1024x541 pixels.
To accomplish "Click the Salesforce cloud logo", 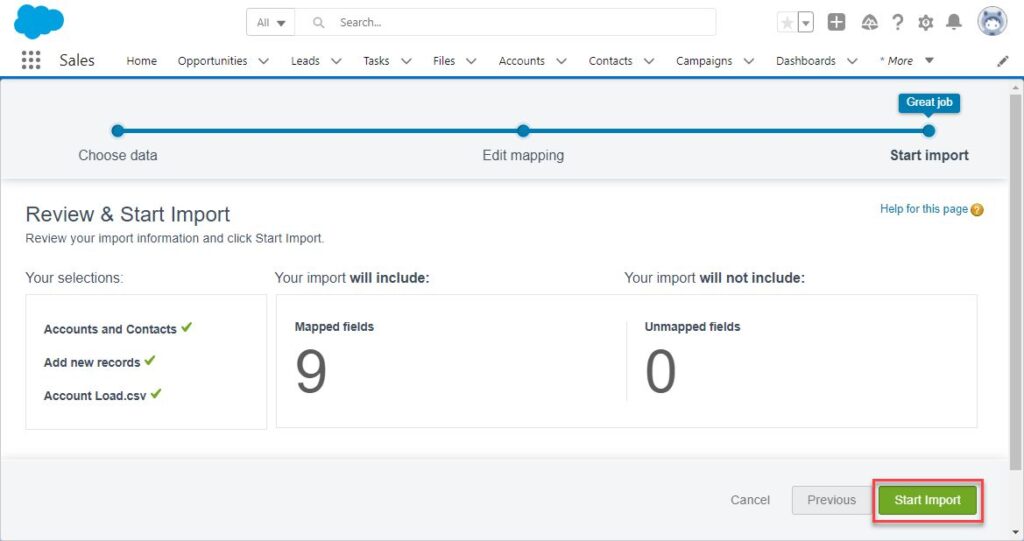I will 39,22.
